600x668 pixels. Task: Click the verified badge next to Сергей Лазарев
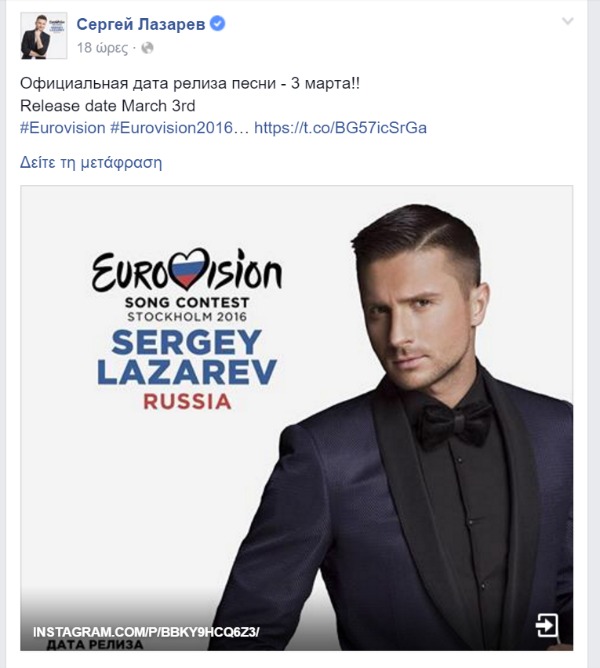pyautogui.click(x=218, y=24)
